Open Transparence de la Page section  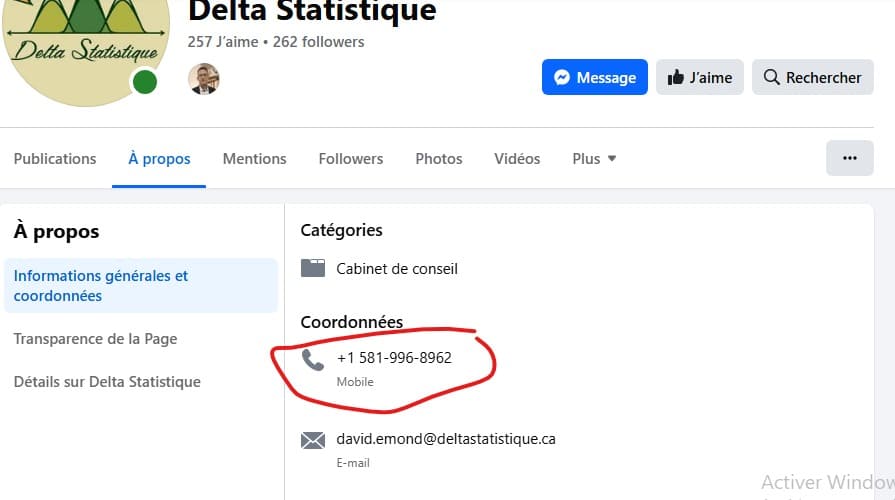95,339
